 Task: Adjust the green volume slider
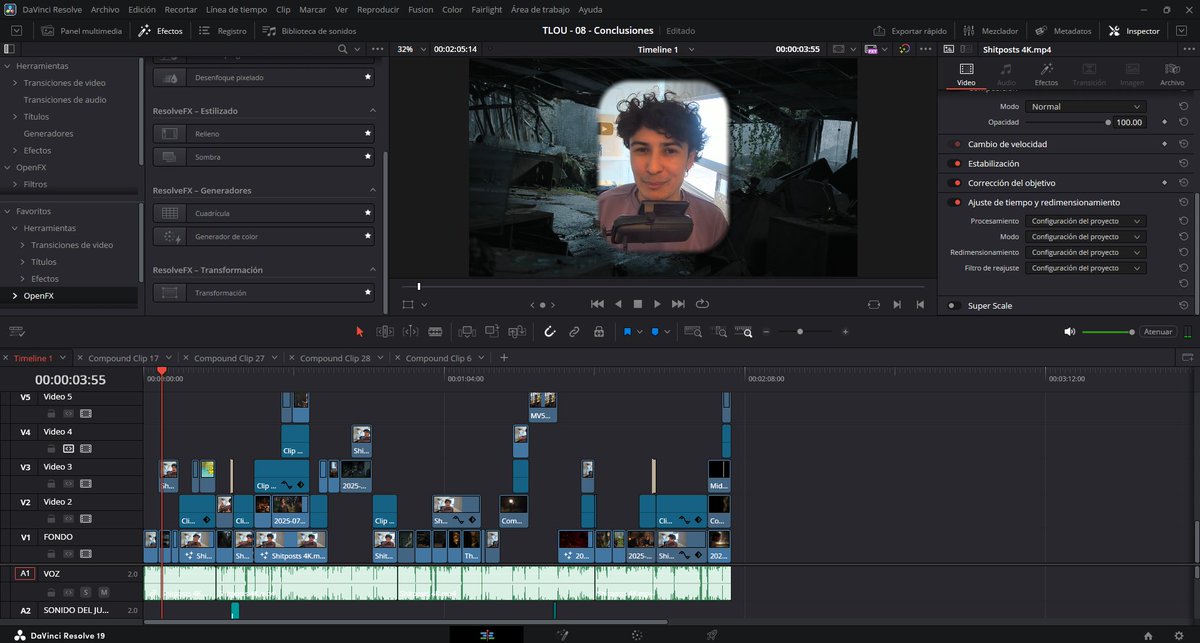point(1108,331)
